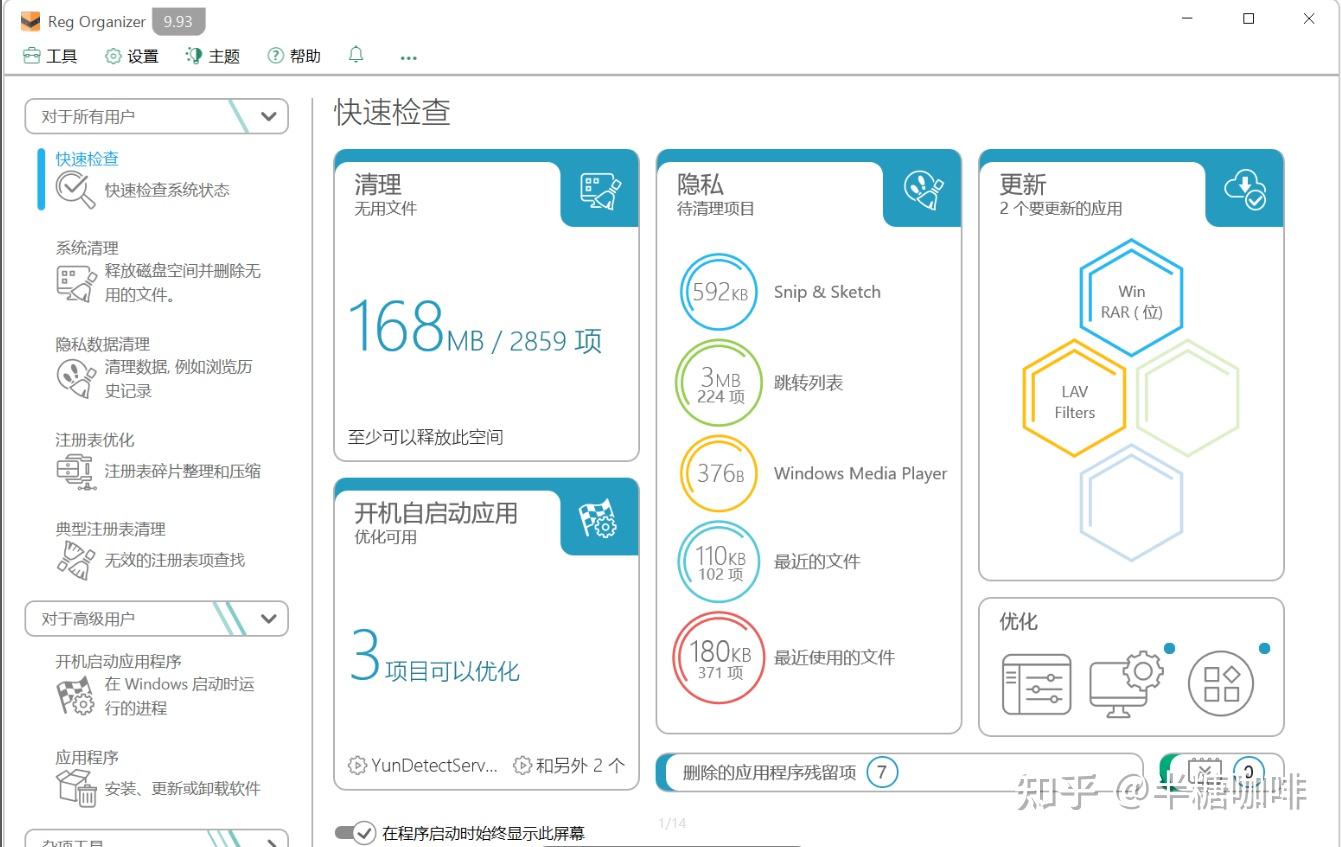Screen dimensions: 1341x847
Task: Click the 注册表优化 sidebar icon
Action: [x=75, y=470]
